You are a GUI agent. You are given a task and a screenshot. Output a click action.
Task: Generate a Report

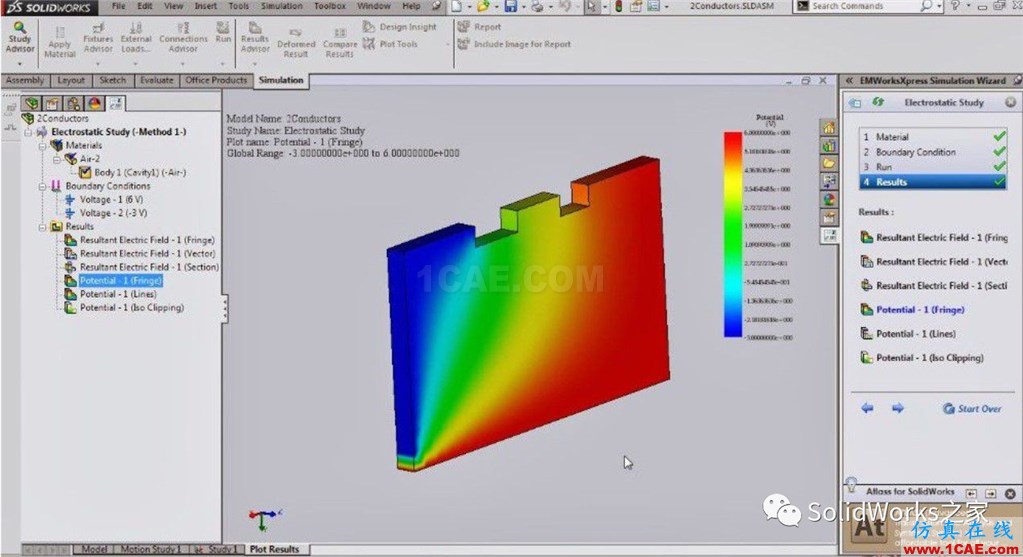click(479, 27)
